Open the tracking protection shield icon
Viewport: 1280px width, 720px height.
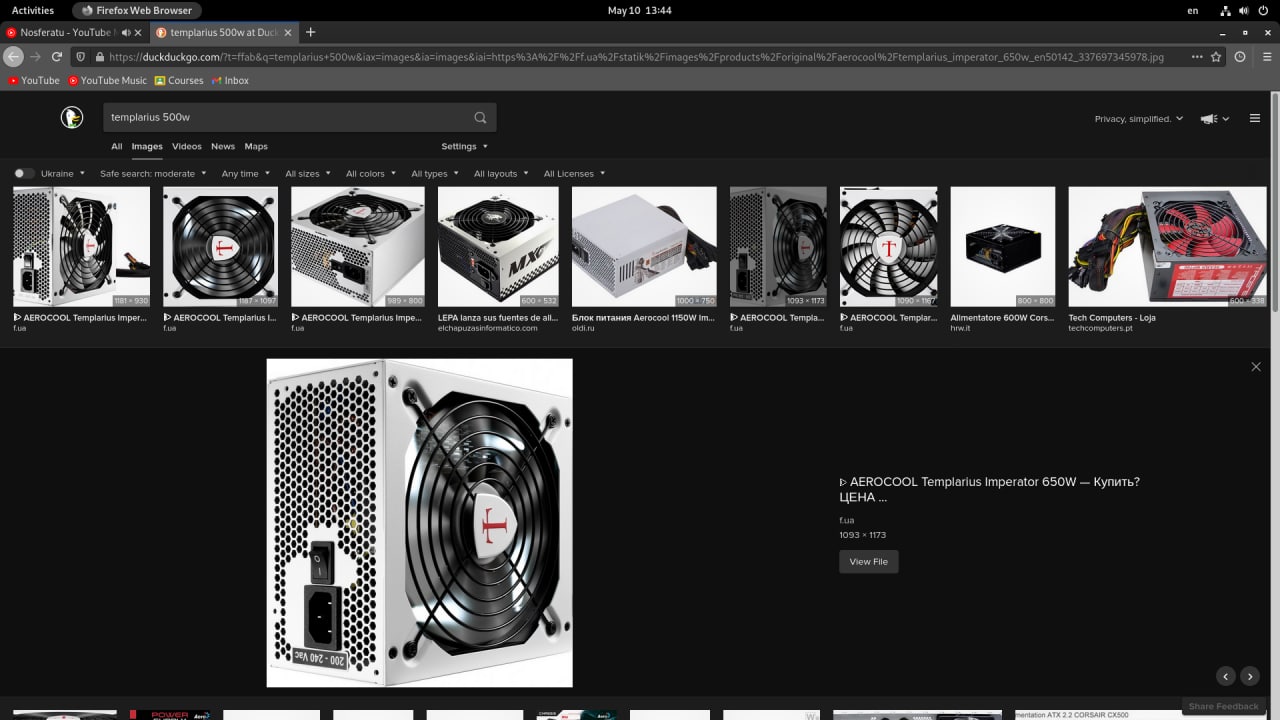[81, 57]
